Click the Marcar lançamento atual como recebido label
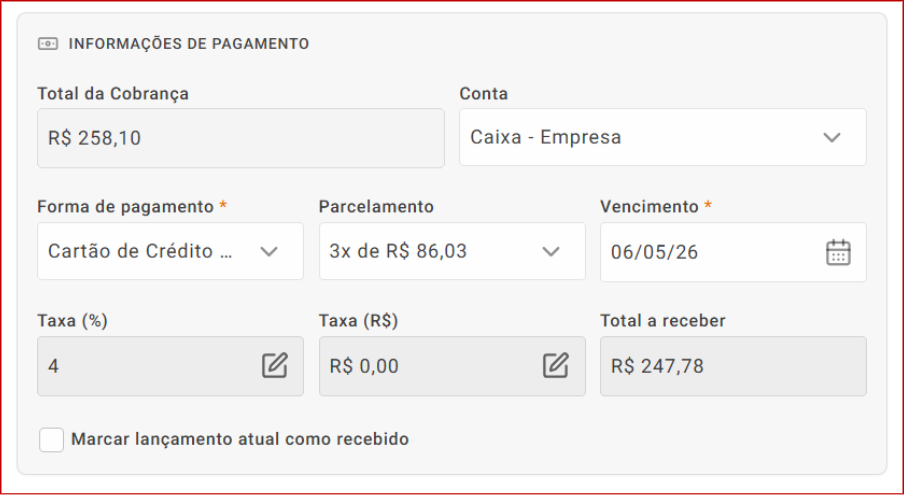This screenshot has height=495, width=904. tap(240, 439)
